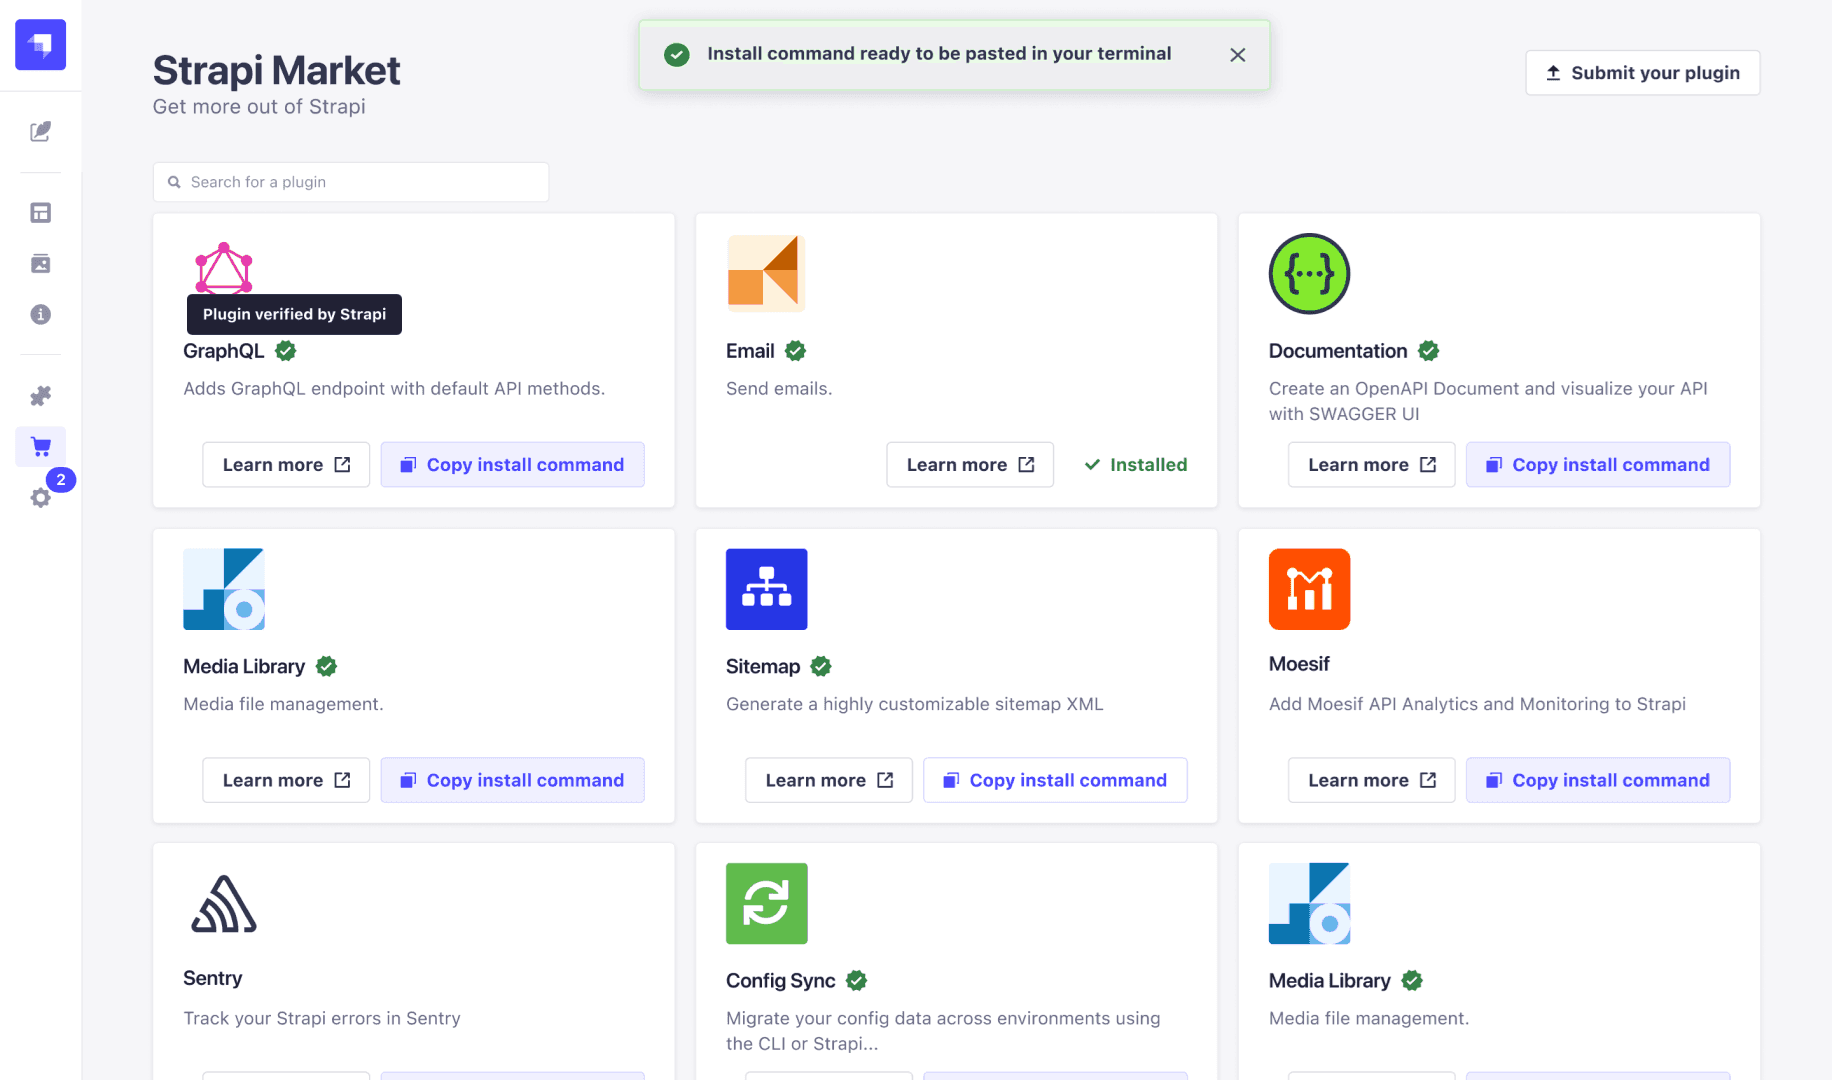Viewport: 1832px width, 1080px height.
Task: Click the Sitemap plugin logo
Action: pyautogui.click(x=766, y=589)
